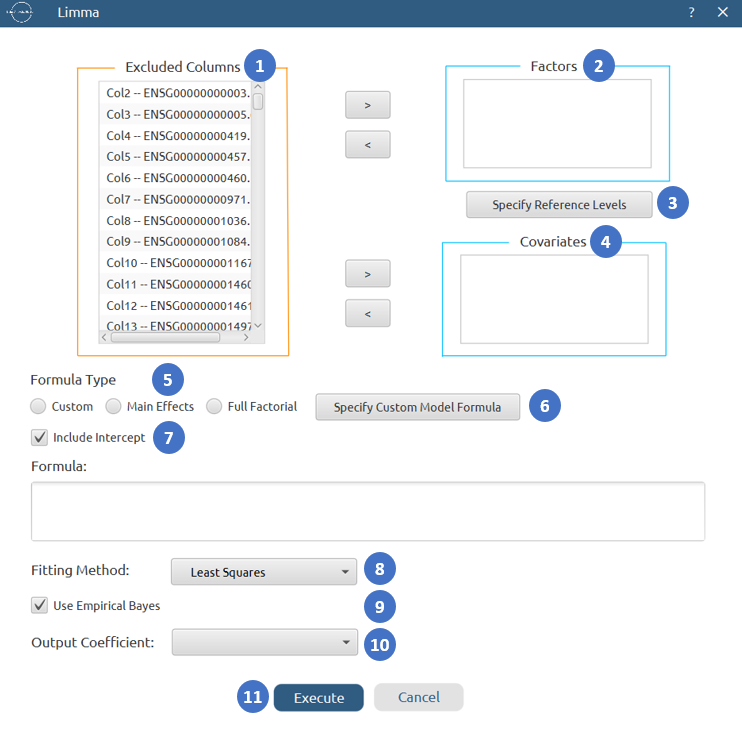
Task: Click inside the Formula text box
Action: [x=368, y=511]
